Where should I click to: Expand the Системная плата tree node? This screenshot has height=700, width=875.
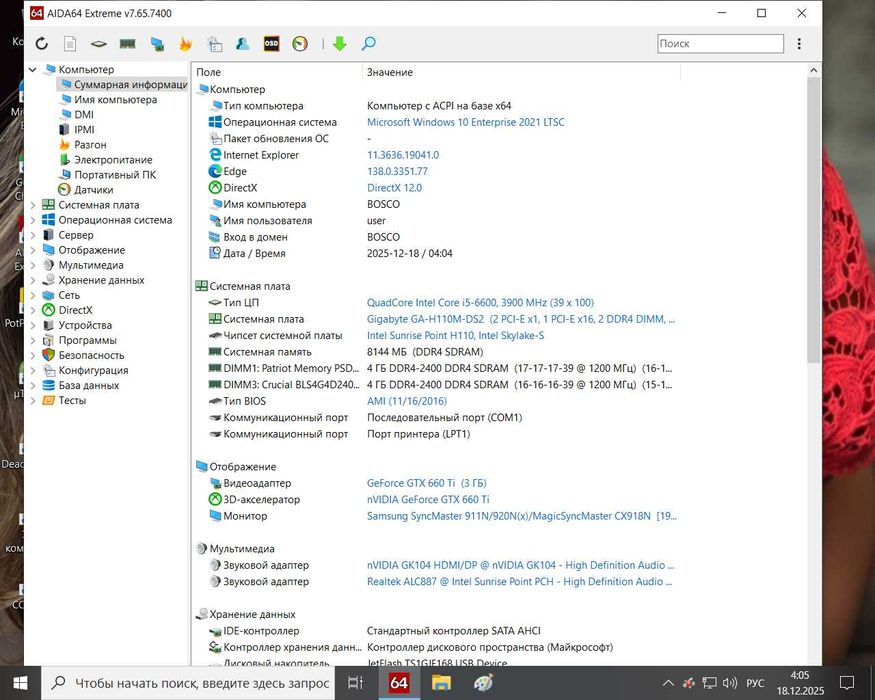33,205
